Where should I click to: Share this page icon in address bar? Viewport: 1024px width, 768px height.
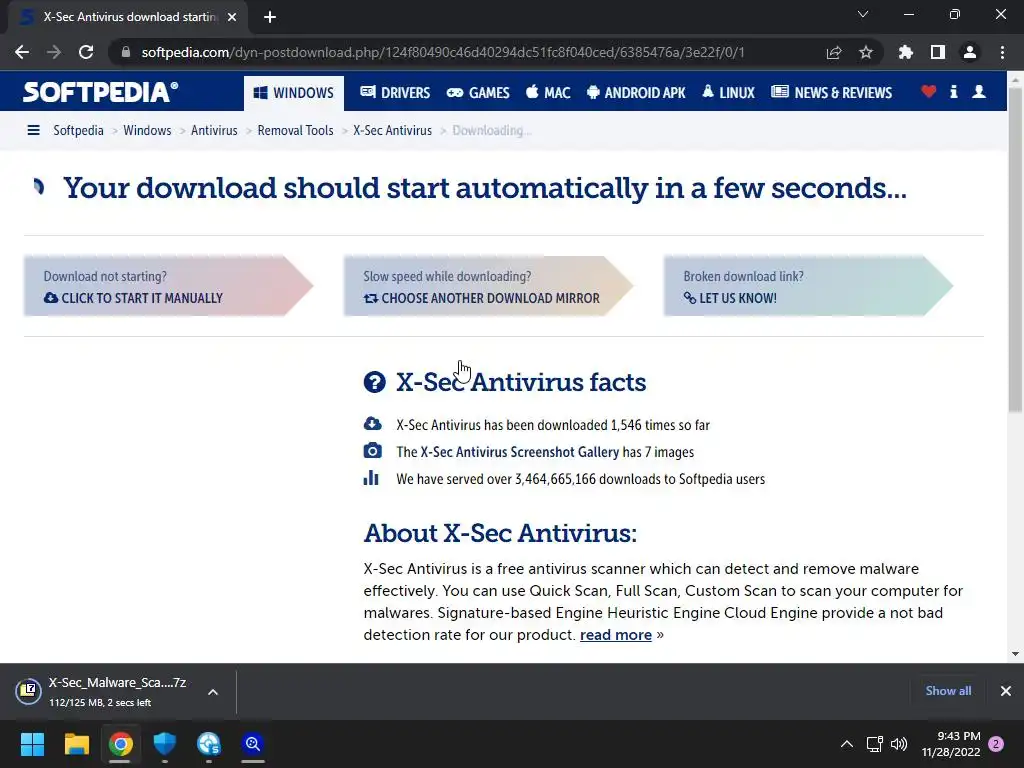pyautogui.click(x=834, y=52)
